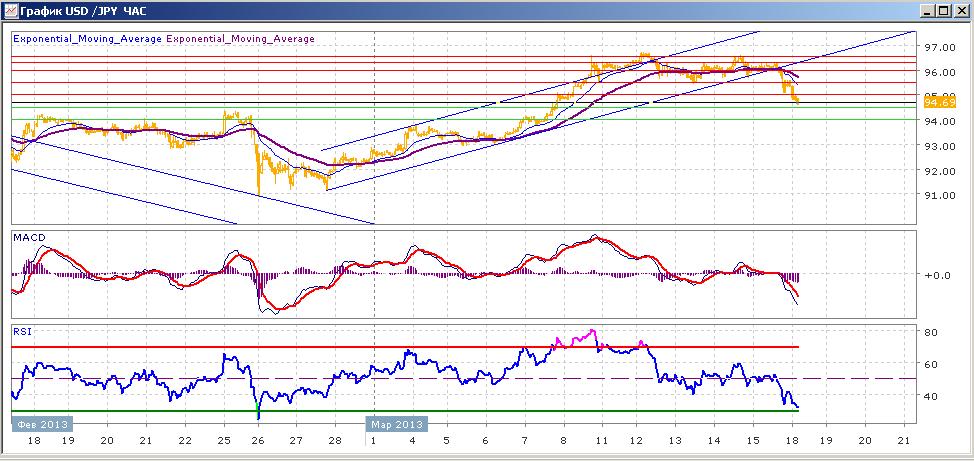Screen dimensions: 974x461
Task: Click the 80 level on RSI axis
Action: pyautogui.click(x=931, y=332)
